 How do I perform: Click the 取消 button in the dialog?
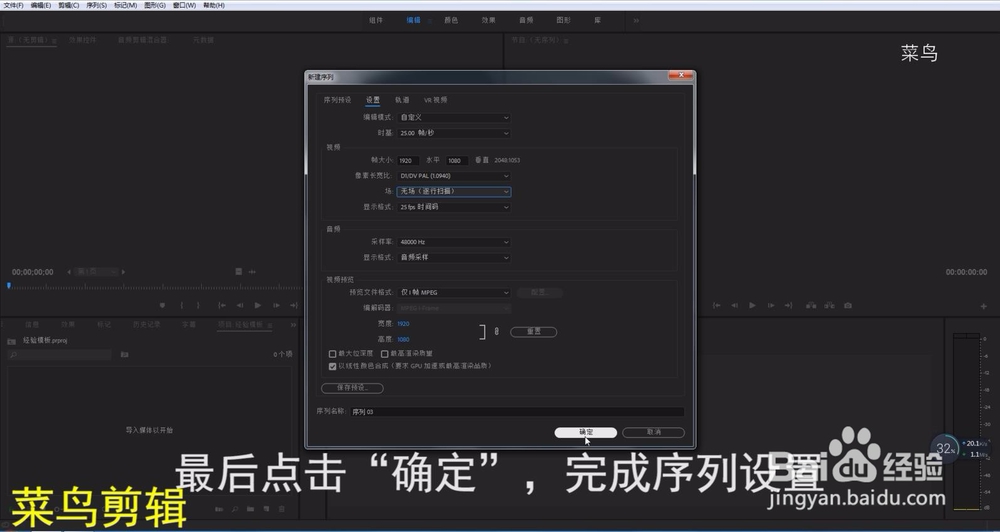[653, 432]
